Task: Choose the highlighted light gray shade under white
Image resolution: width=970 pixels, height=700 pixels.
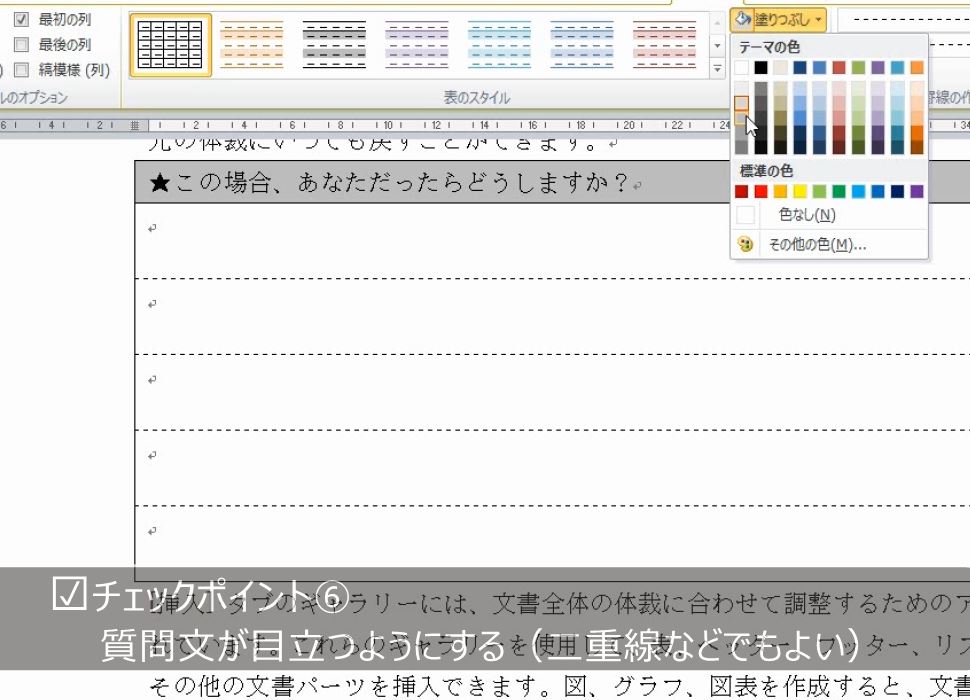Action: click(x=741, y=103)
